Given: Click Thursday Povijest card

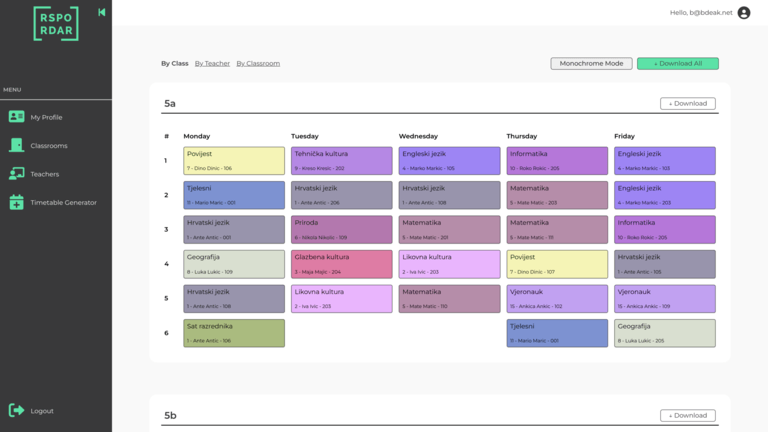Looking at the screenshot, I should pos(557,264).
